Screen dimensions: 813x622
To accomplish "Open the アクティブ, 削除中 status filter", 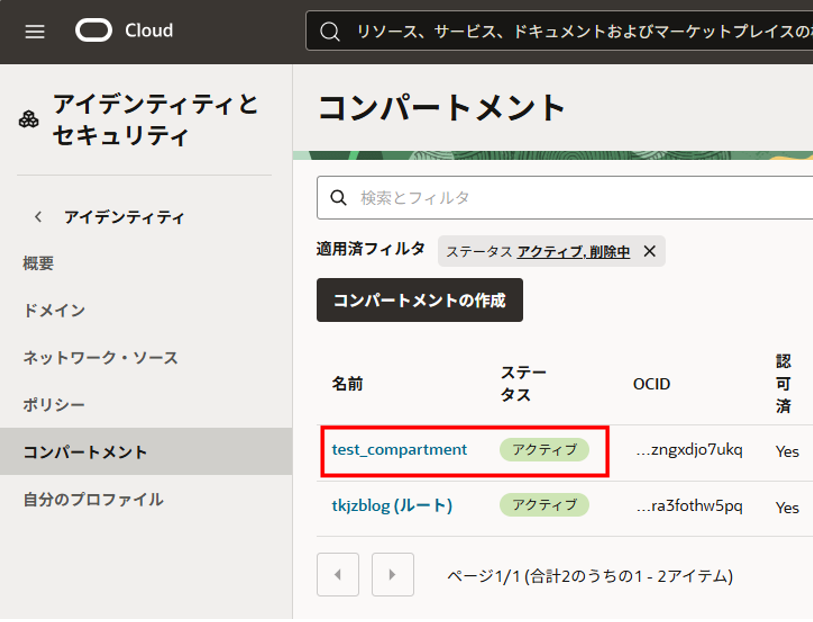I will (573, 251).
